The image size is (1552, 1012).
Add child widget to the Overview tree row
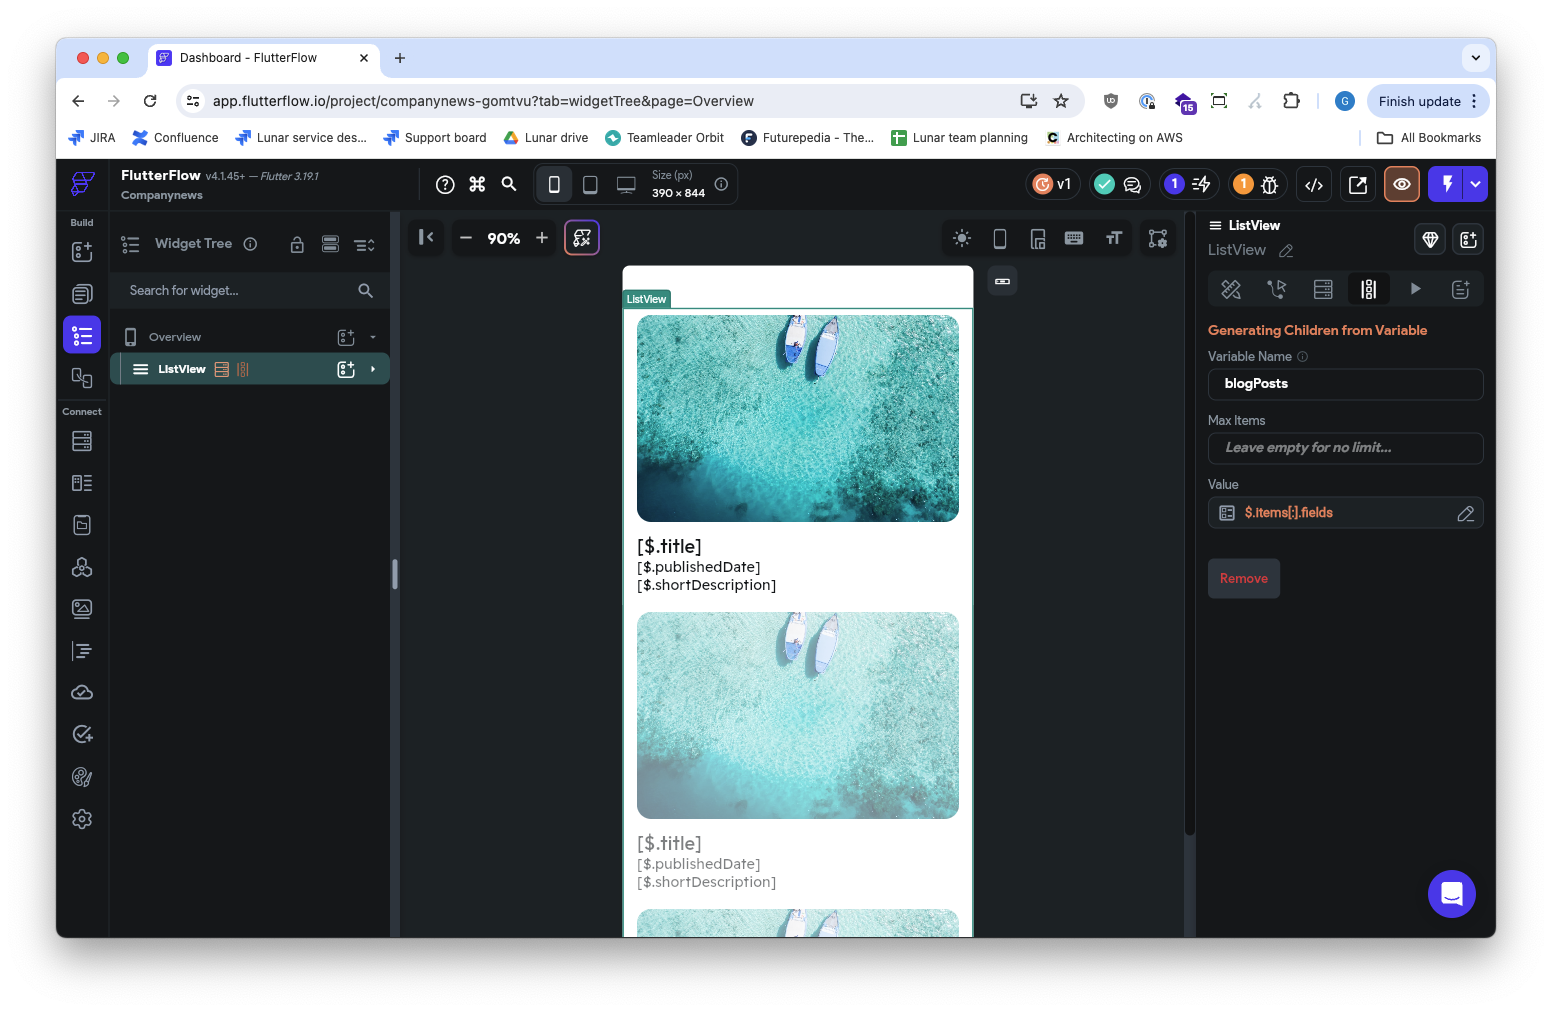click(x=346, y=338)
